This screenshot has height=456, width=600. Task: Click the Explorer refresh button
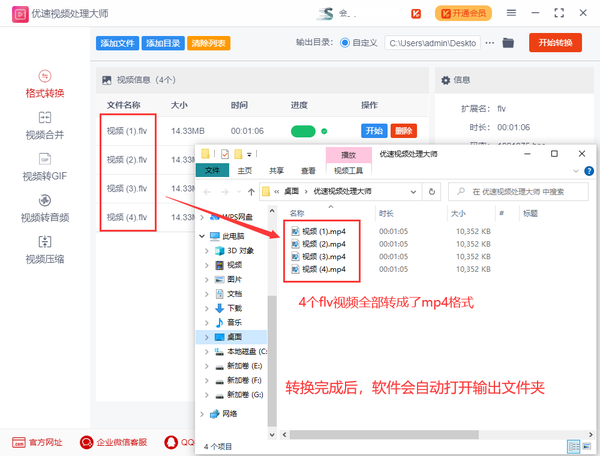click(432, 192)
